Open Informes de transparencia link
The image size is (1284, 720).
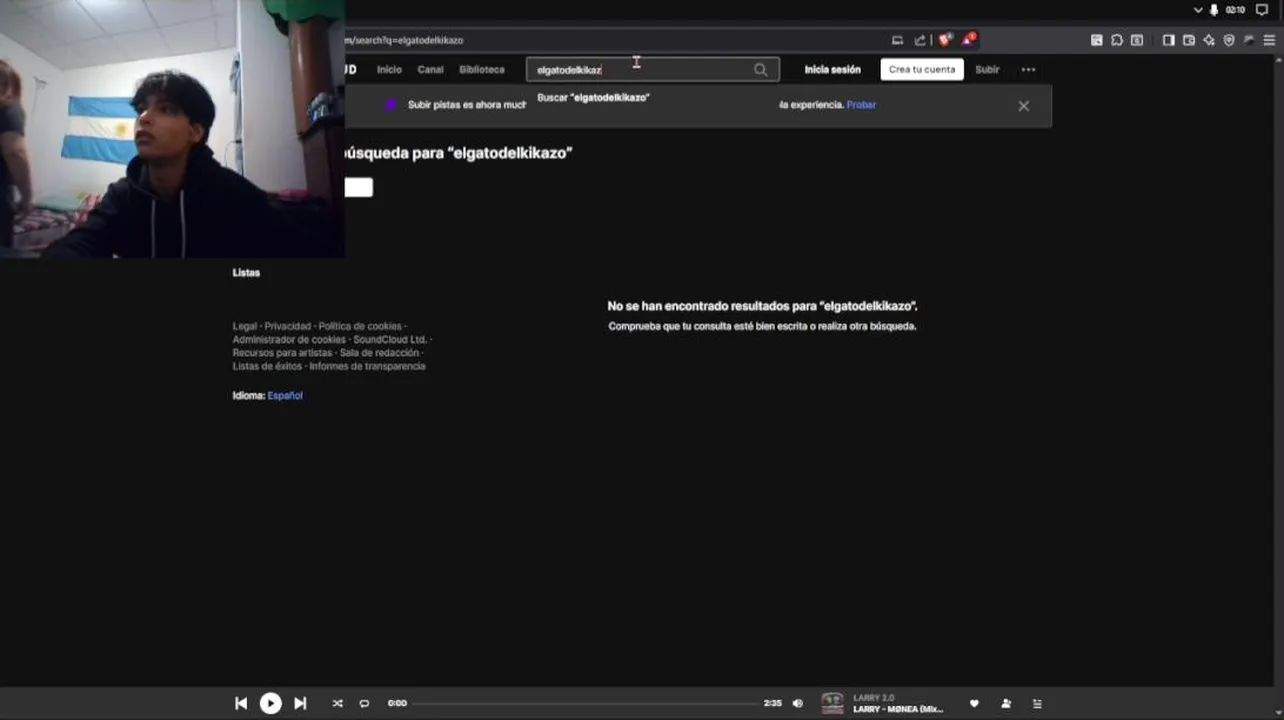coord(367,366)
